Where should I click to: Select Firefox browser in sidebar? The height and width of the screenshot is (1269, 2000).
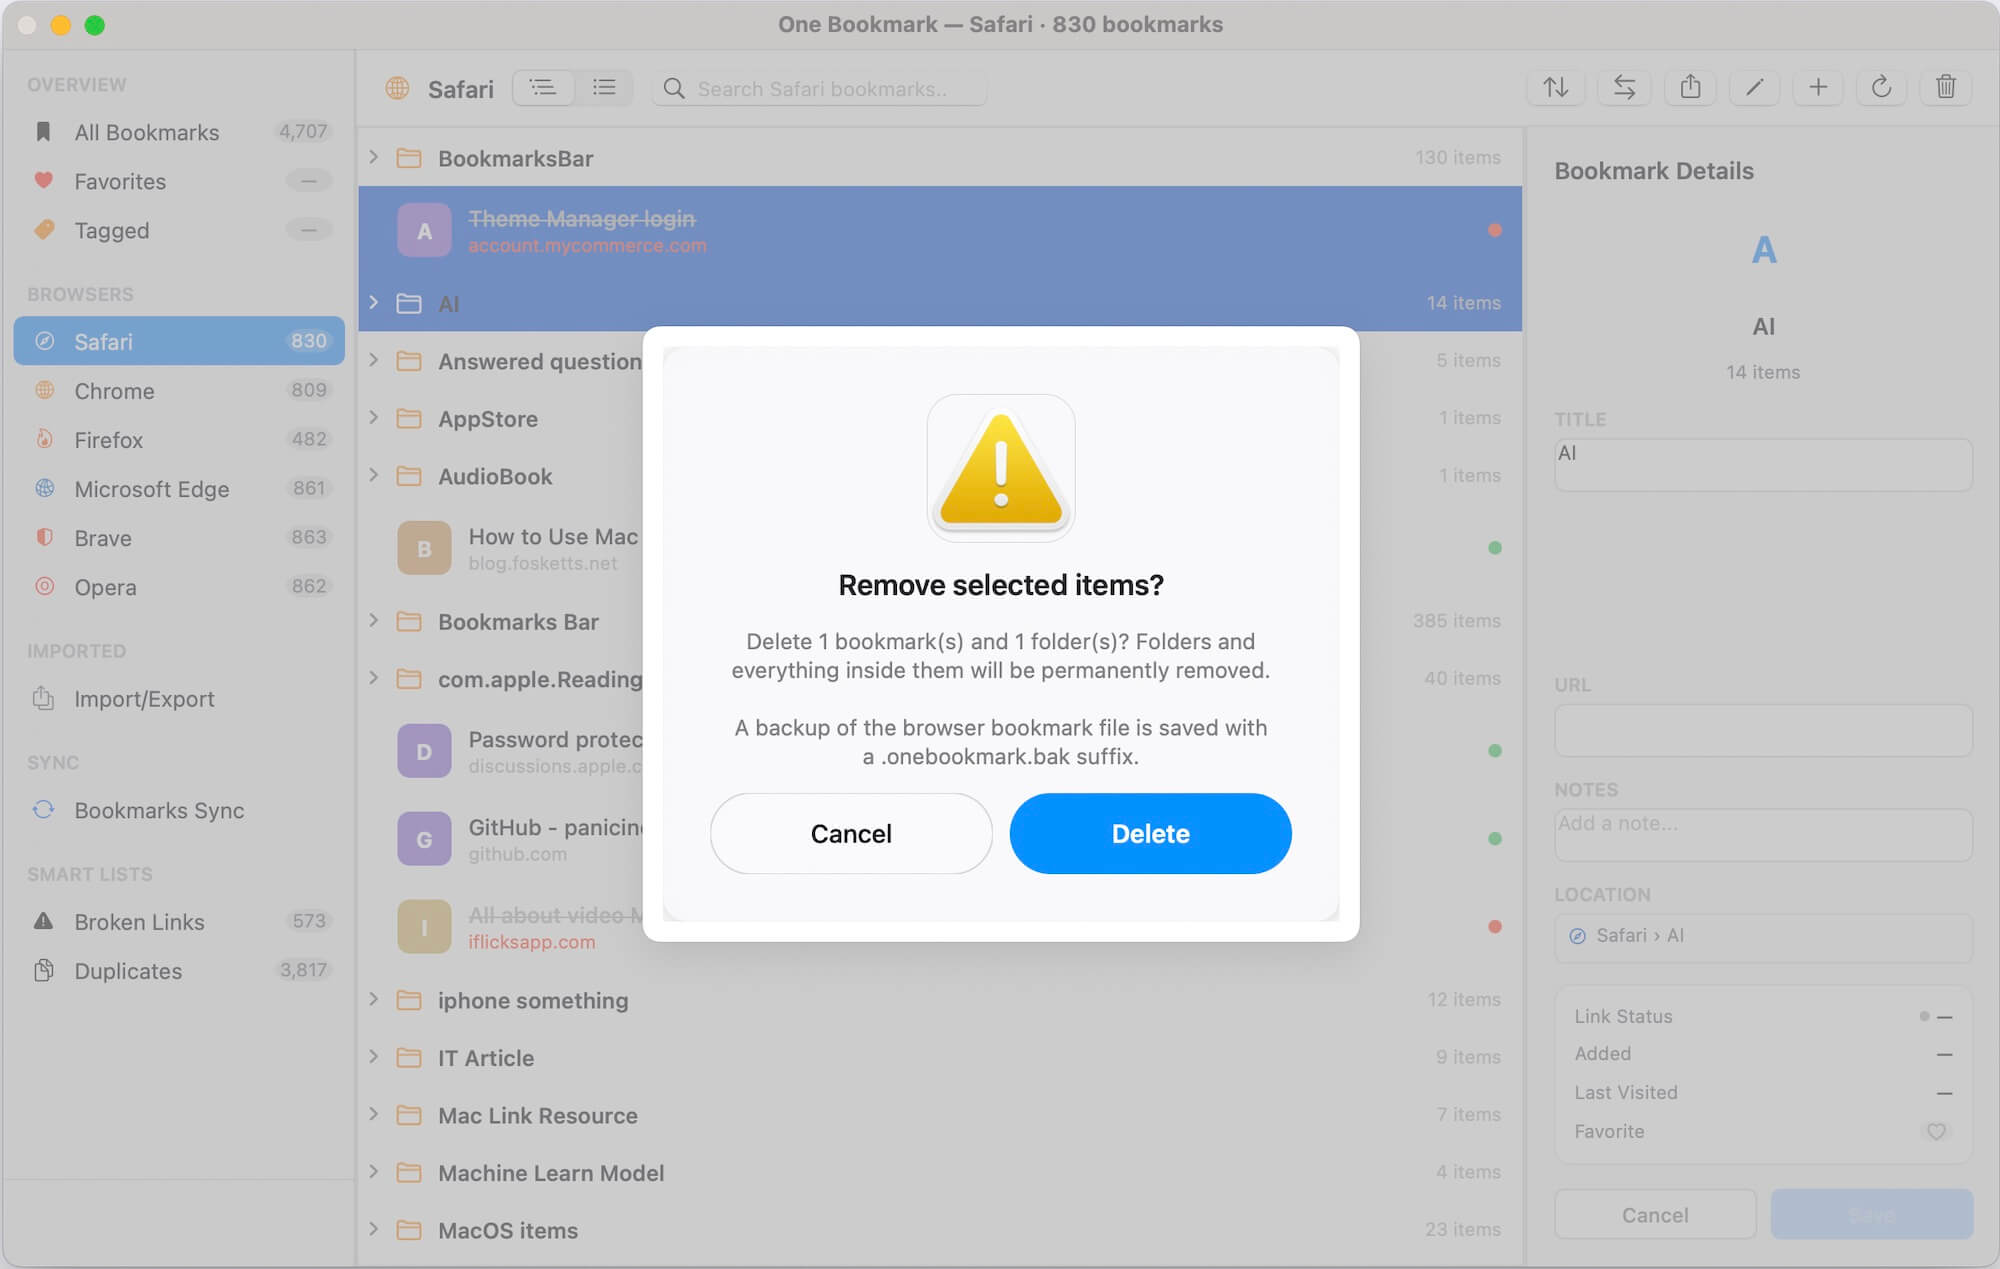point(179,439)
